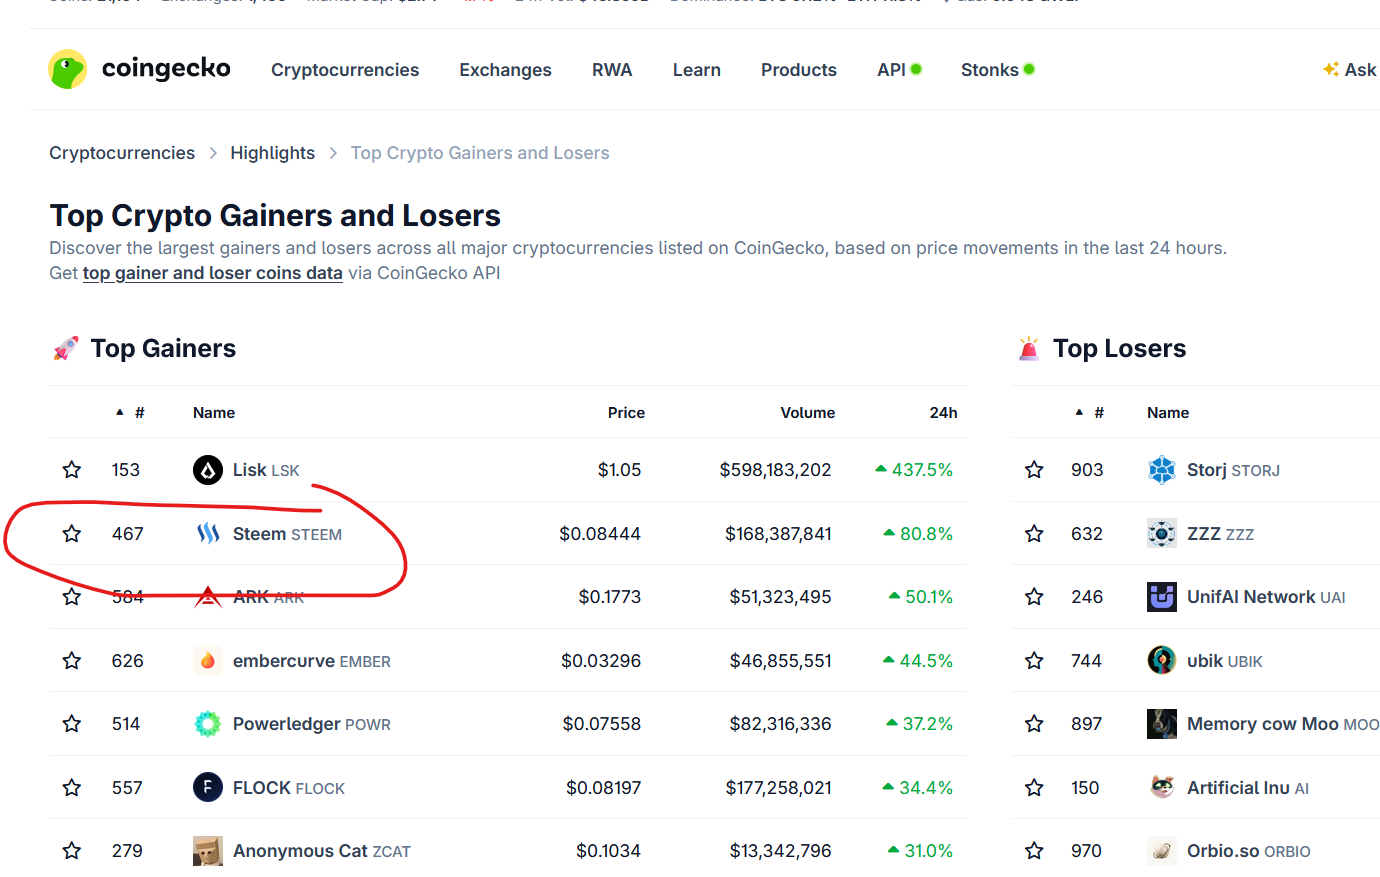
Task: Go to Highlights breadcrumb link
Action: point(272,153)
